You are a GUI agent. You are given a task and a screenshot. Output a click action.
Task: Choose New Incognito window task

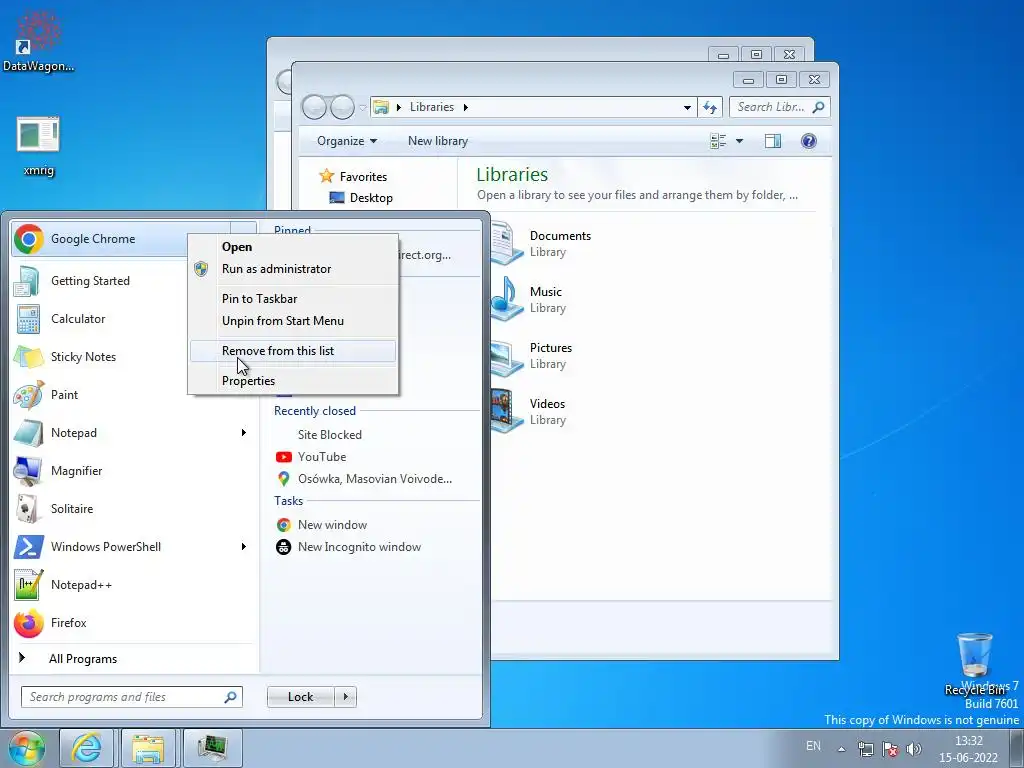pos(376,547)
